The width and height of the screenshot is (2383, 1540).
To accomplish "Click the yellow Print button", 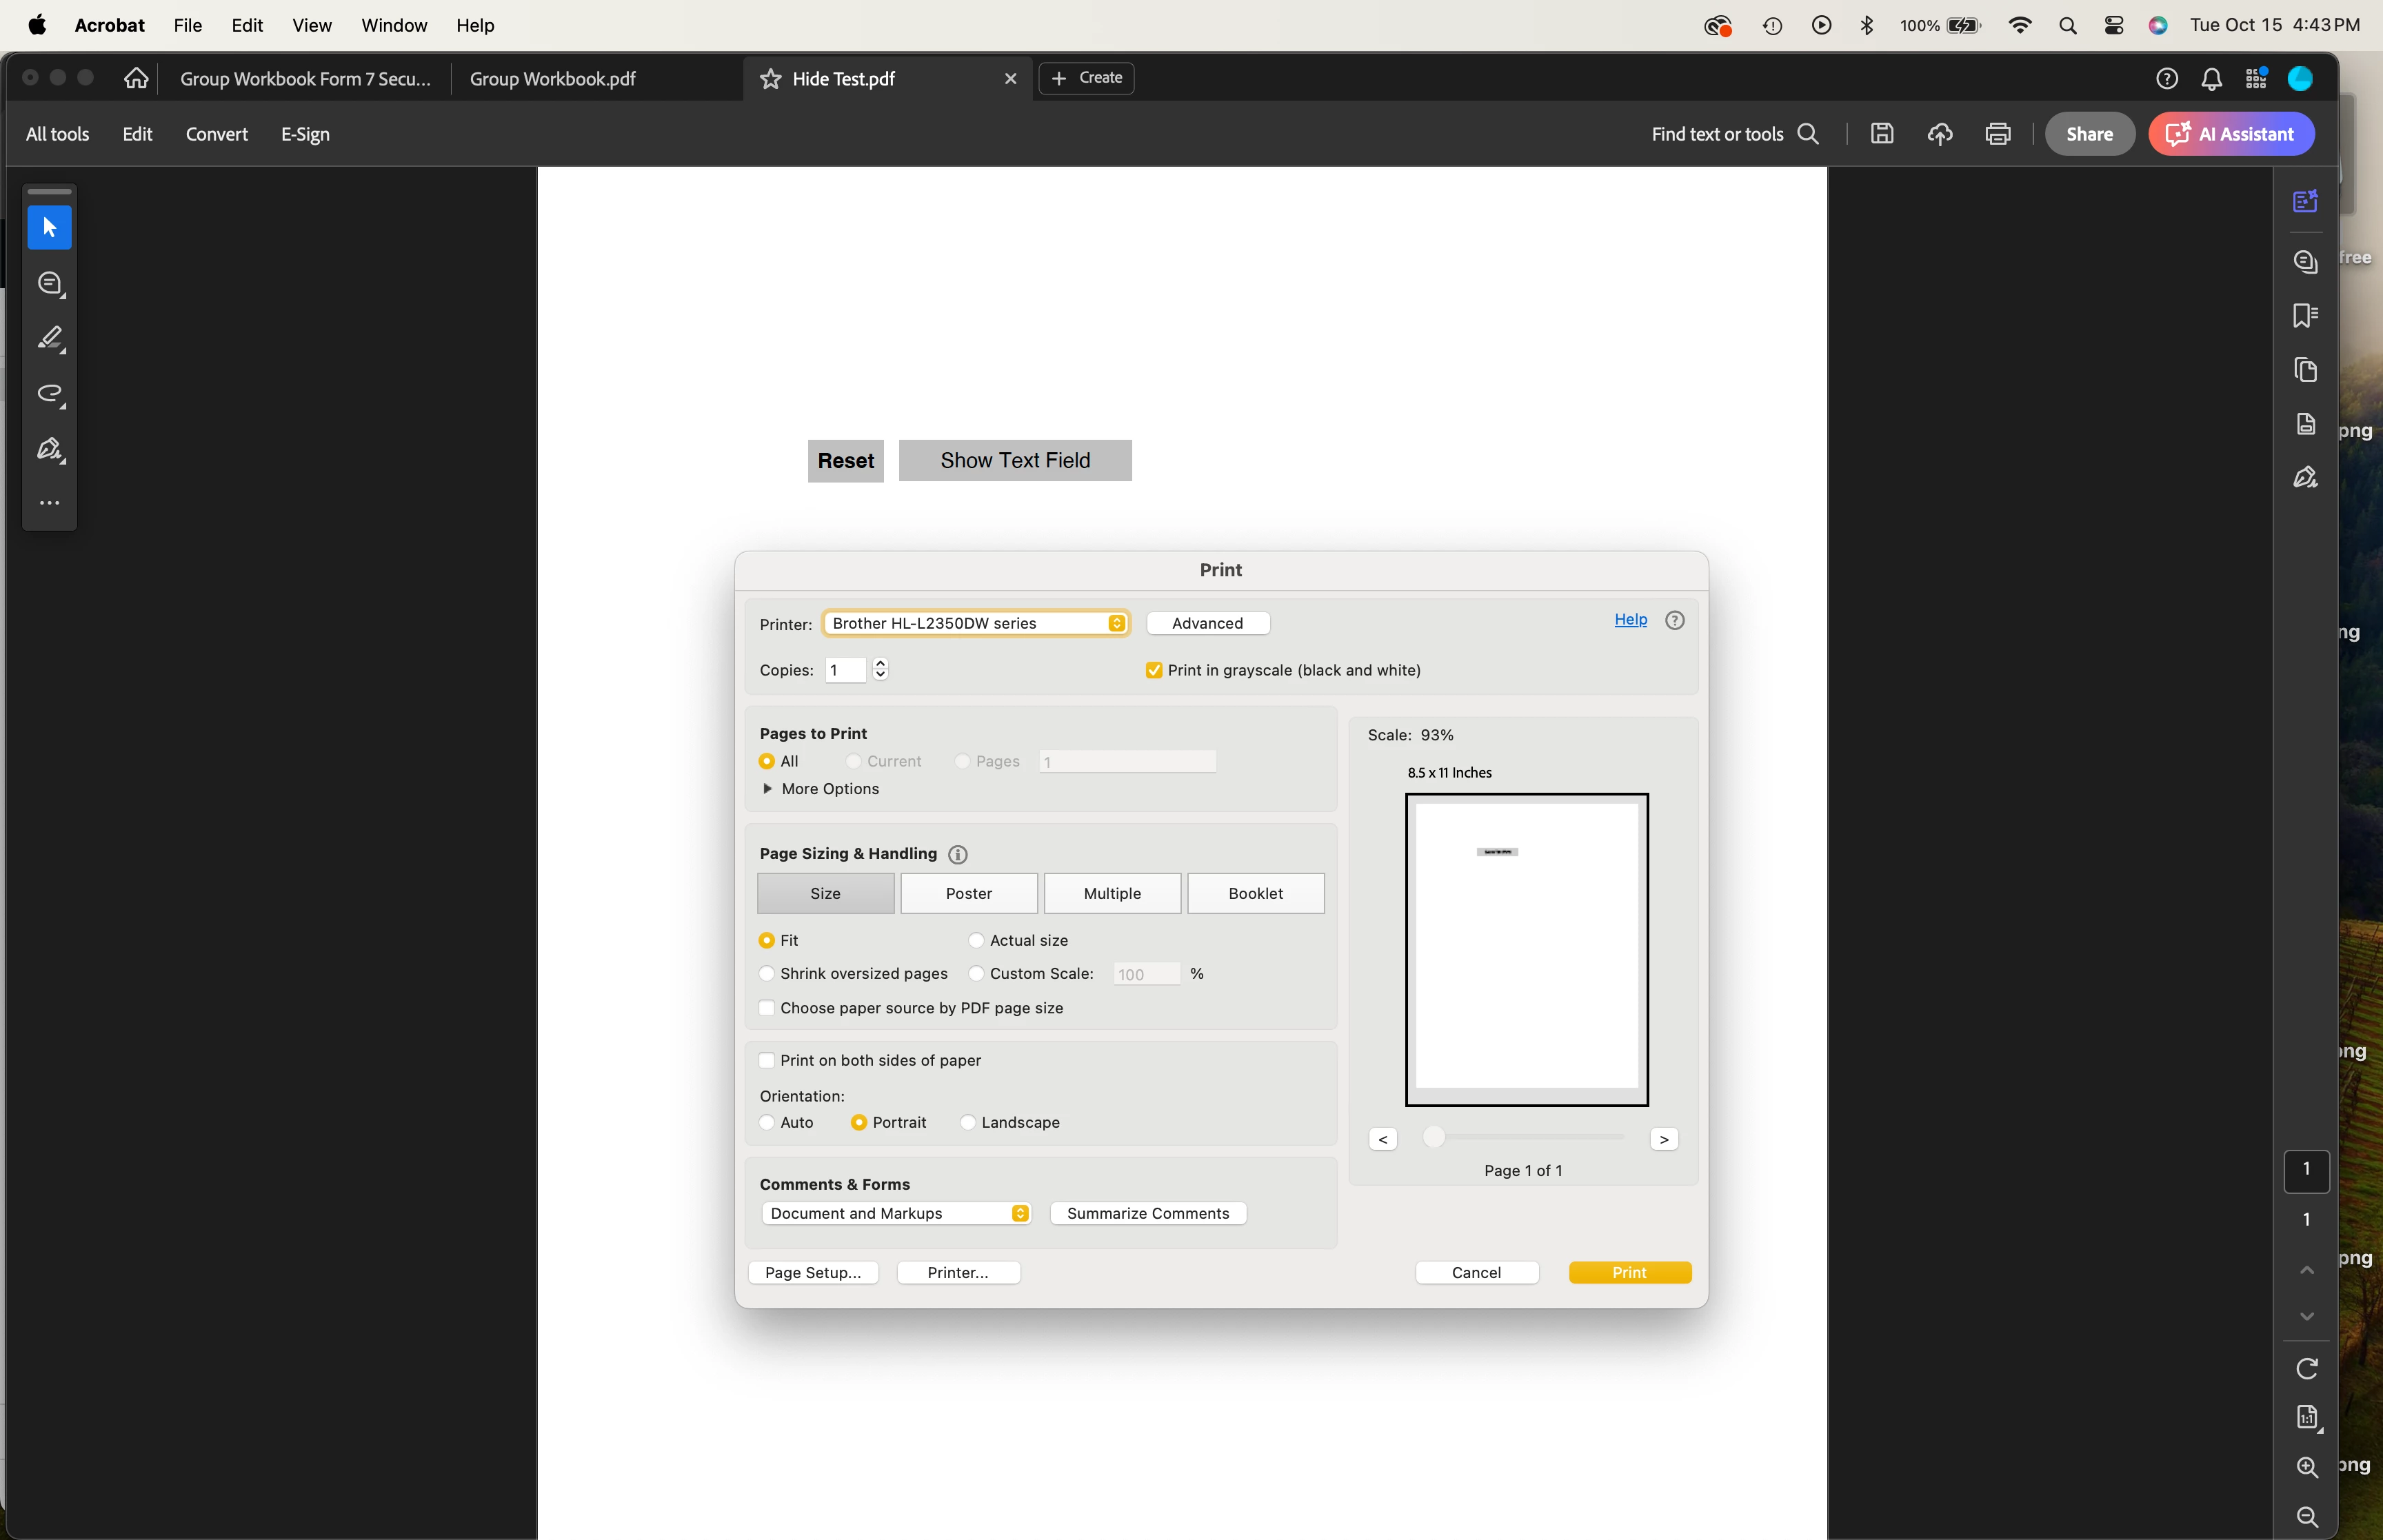I will click(1629, 1272).
